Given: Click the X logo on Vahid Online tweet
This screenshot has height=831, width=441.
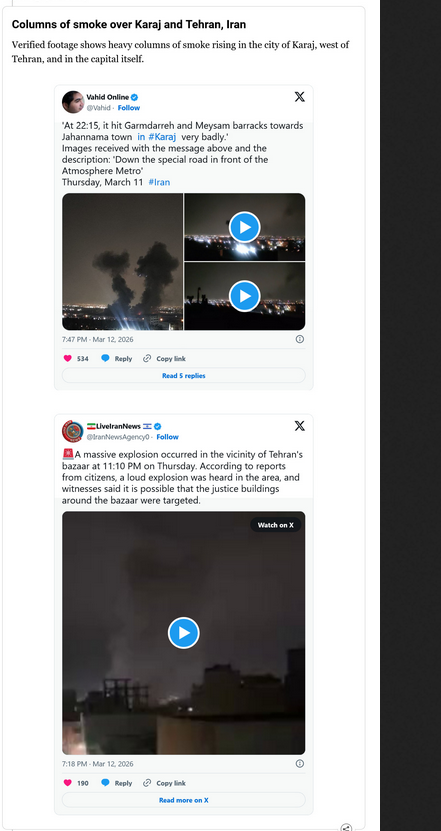Looking at the screenshot, I should 299,96.
